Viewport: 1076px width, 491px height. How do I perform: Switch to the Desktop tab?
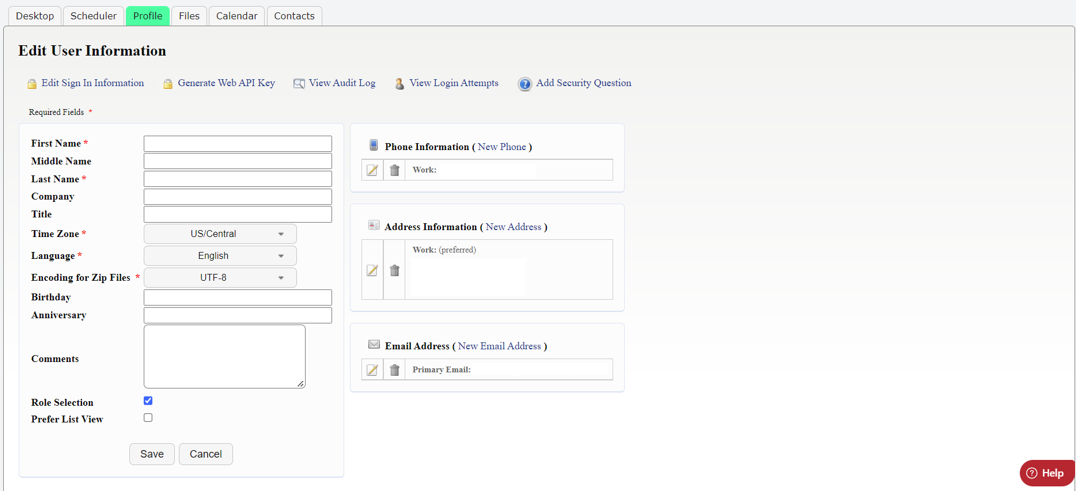(34, 16)
